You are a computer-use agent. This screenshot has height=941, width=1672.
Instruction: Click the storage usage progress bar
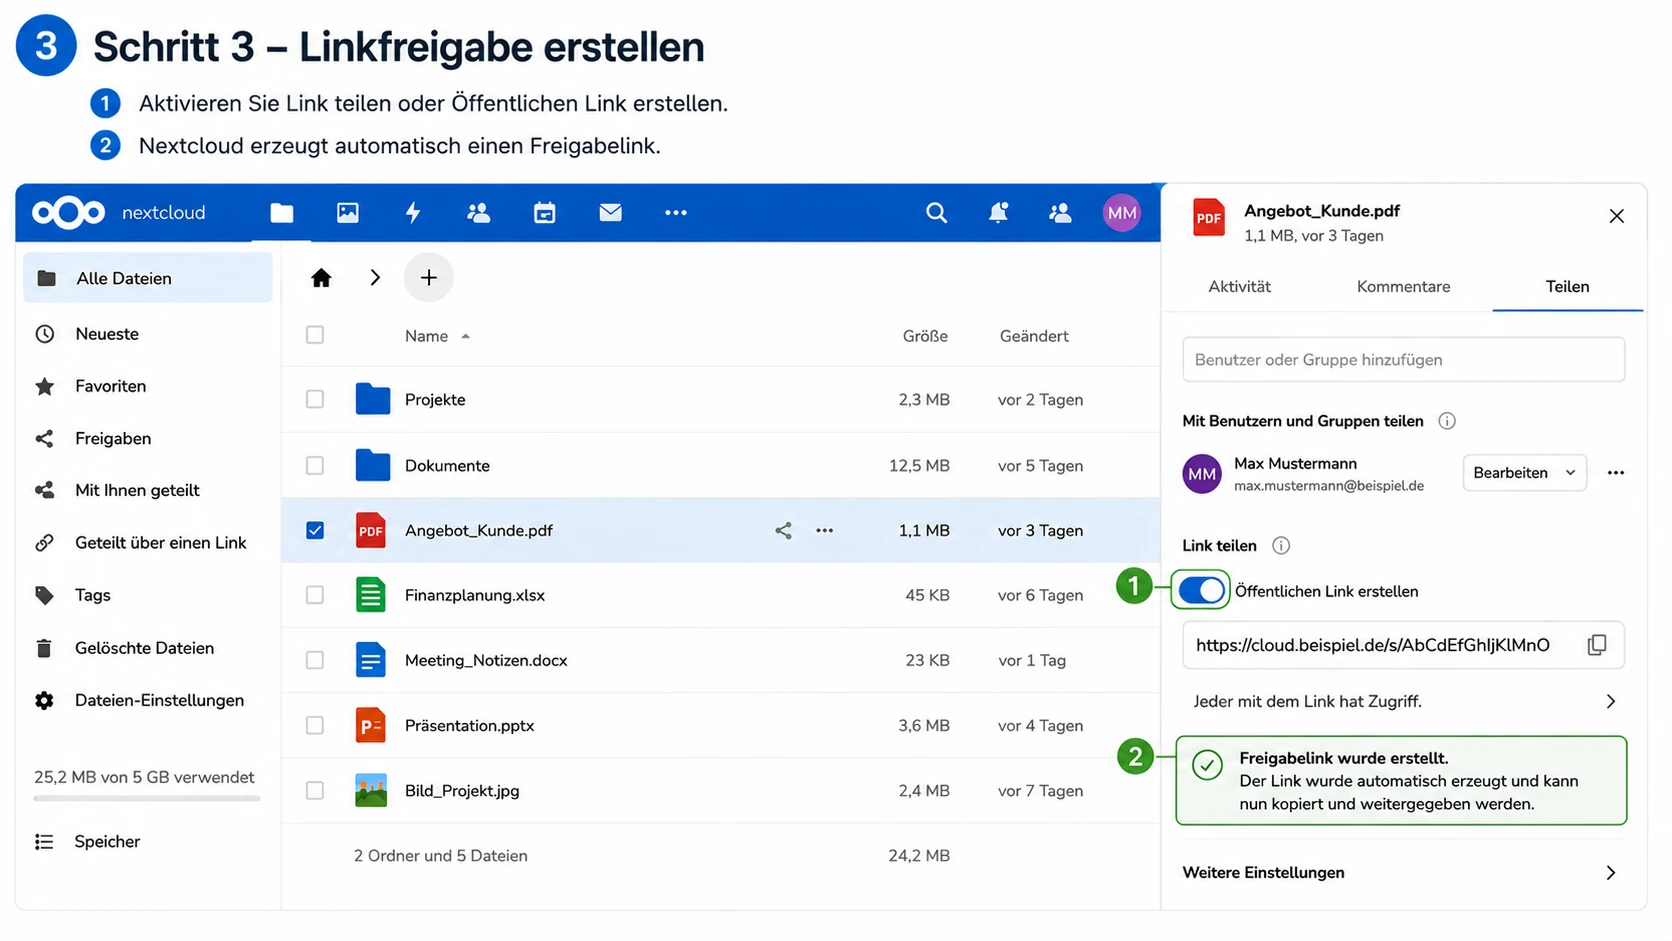coord(147,798)
